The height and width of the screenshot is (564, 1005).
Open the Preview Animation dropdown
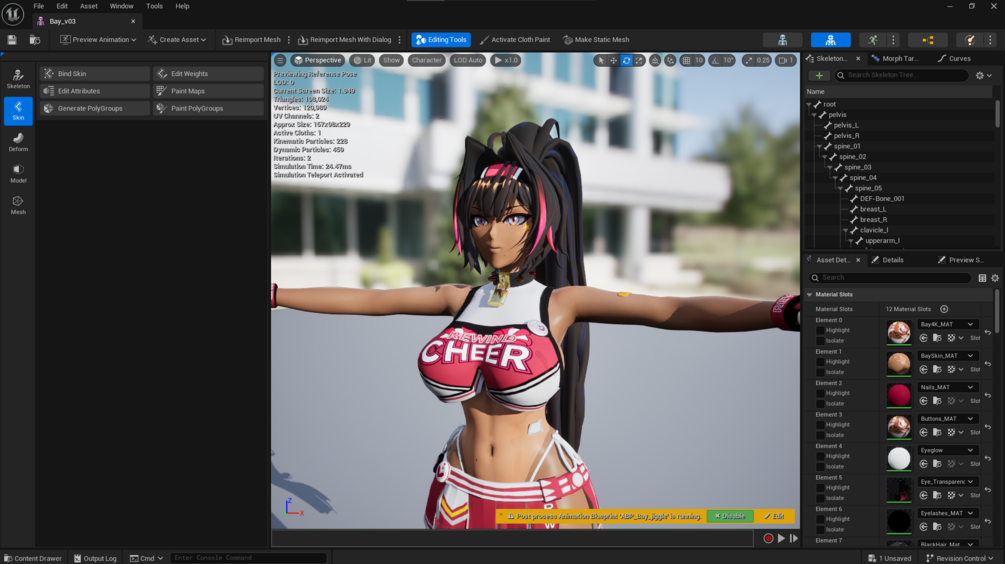pos(98,40)
